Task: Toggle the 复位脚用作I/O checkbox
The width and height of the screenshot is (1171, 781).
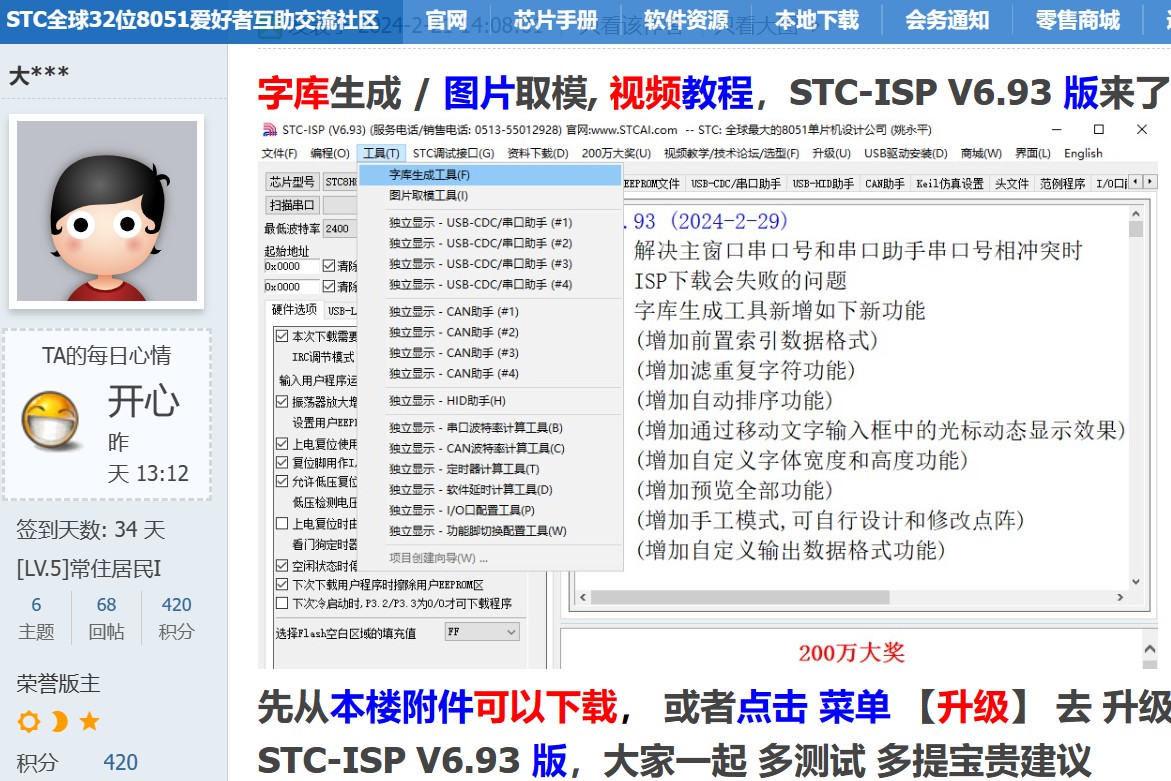Action: (x=282, y=462)
